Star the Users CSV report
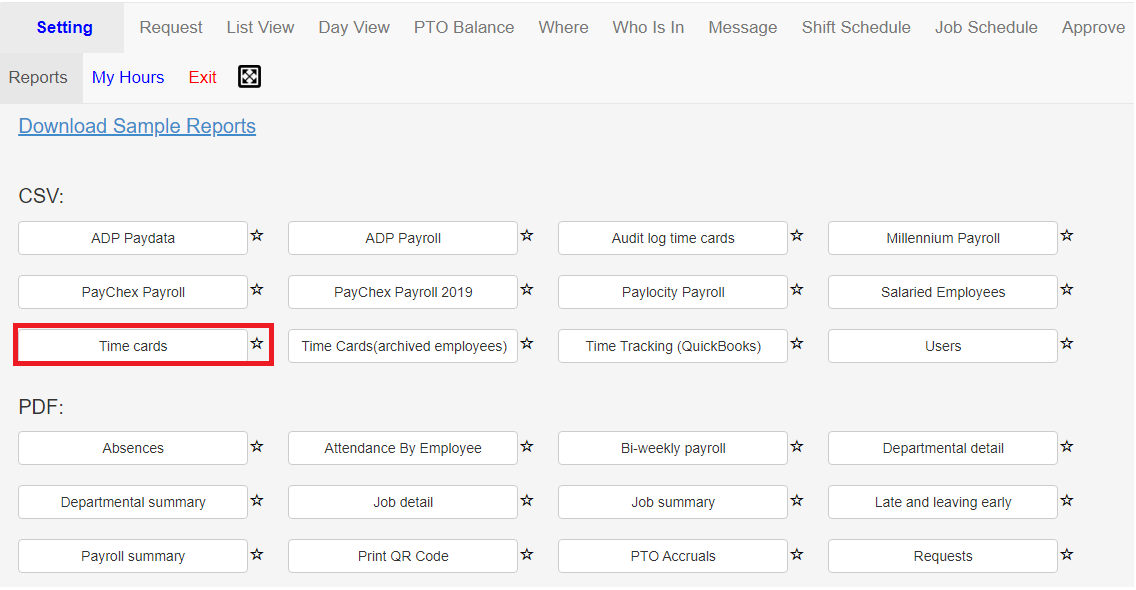Image resolution: width=1136 pixels, height=590 pixels. pyautogui.click(x=1066, y=344)
